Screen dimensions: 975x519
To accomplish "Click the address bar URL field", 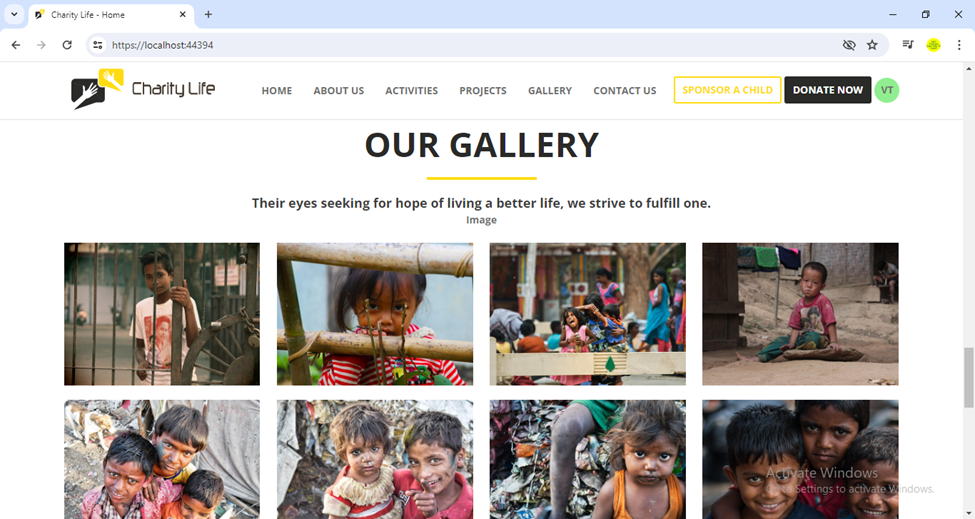I will coord(473,45).
